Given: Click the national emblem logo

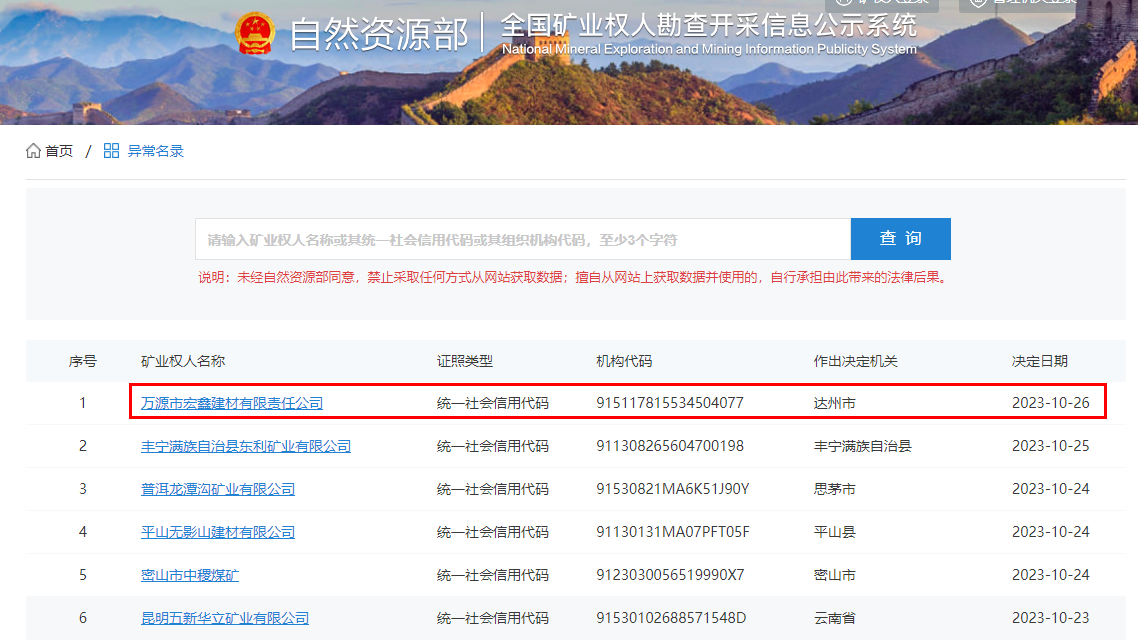Looking at the screenshot, I should pyautogui.click(x=255, y=33).
